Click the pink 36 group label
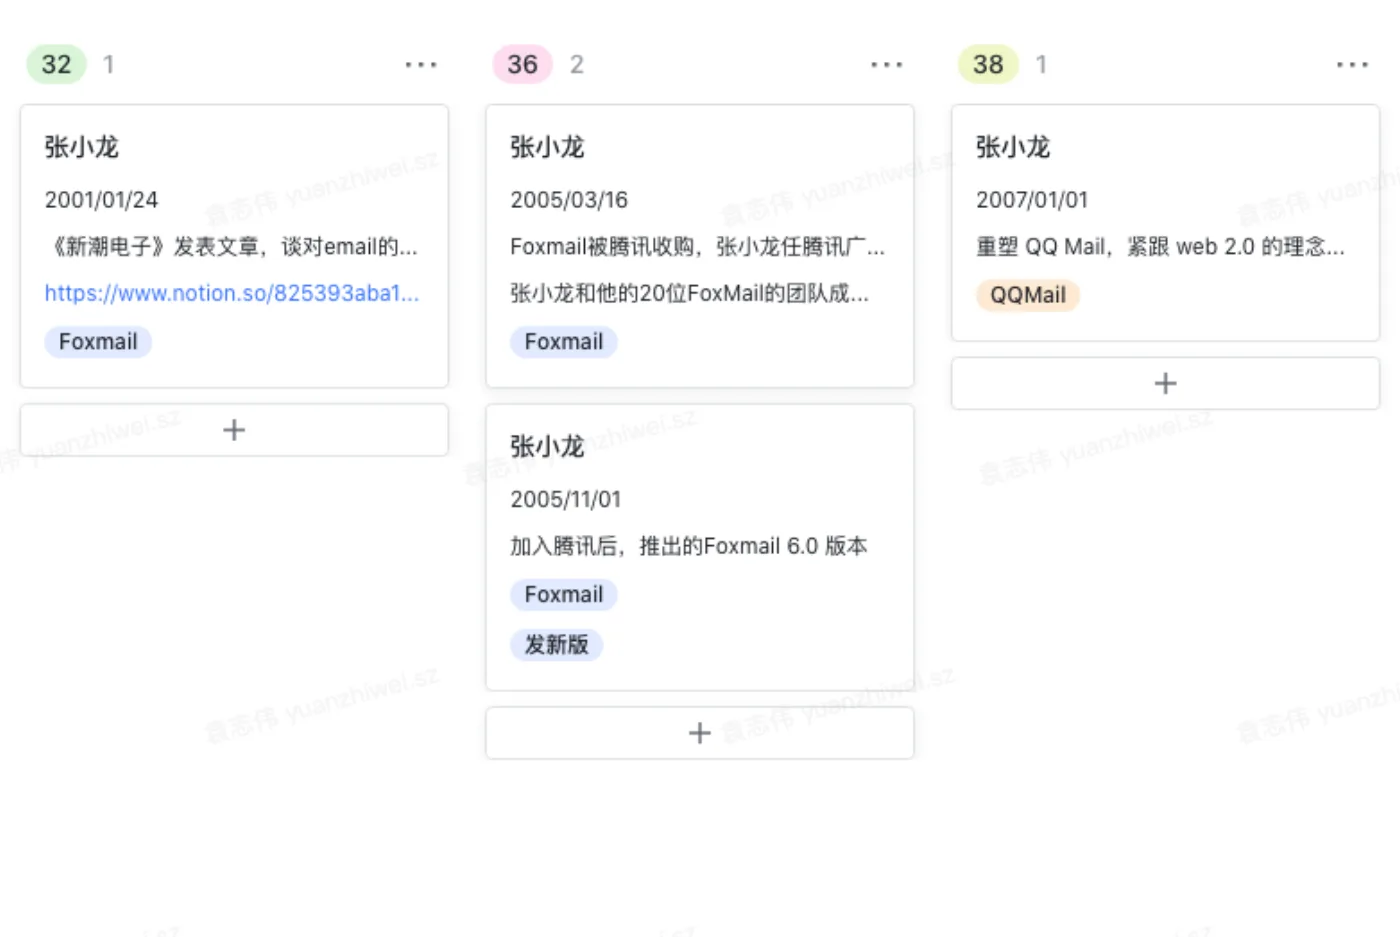The width and height of the screenshot is (1400, 937). click(x=522, y=65)
